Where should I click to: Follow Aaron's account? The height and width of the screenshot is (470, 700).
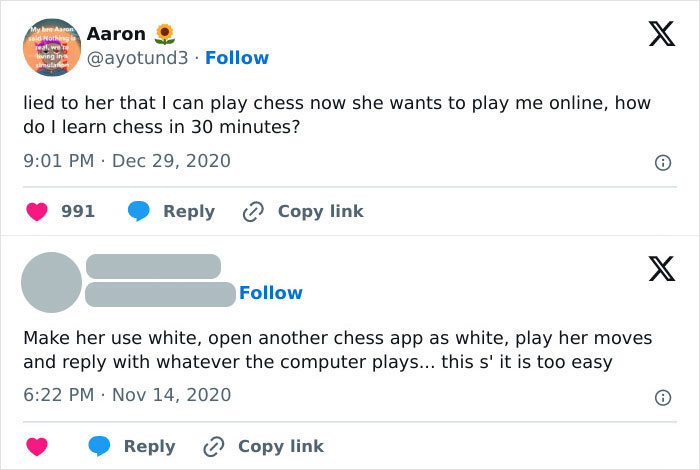point(237,58)
